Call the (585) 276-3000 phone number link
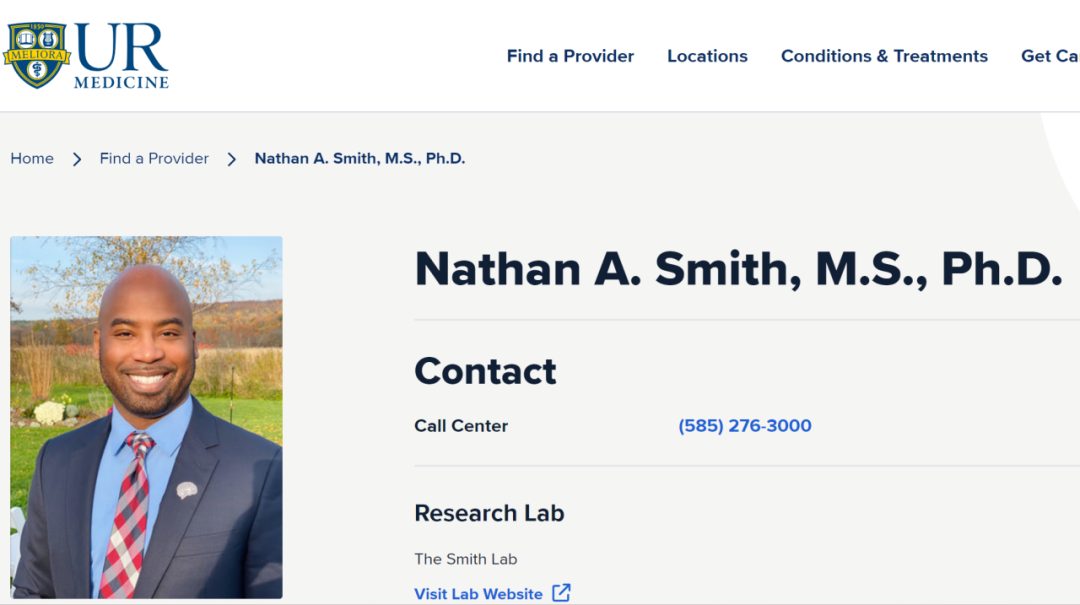 [x=745, y=426]
